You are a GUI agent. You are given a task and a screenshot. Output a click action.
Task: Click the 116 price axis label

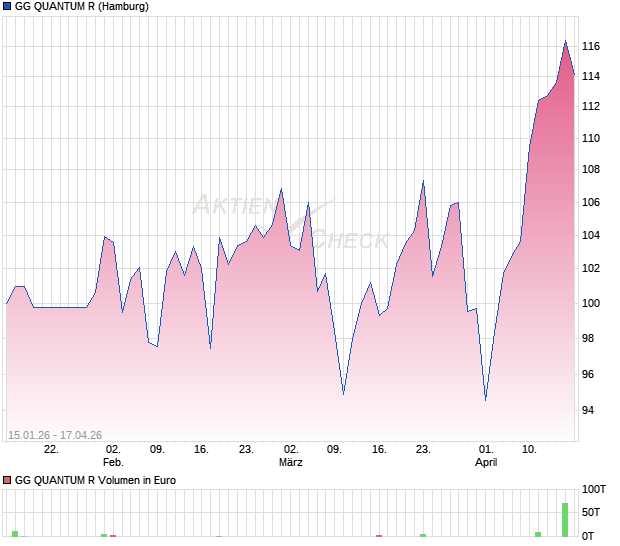[591, 46]
